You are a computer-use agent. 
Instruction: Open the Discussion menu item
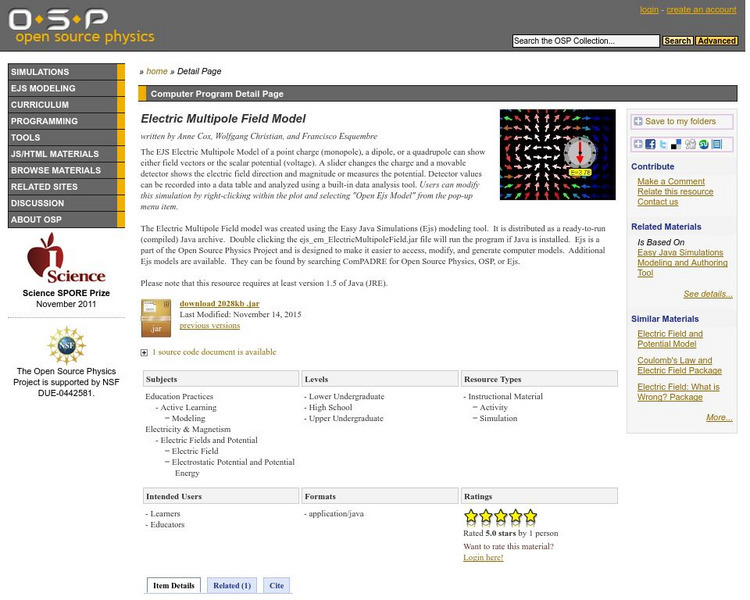(x=66, y=203)
